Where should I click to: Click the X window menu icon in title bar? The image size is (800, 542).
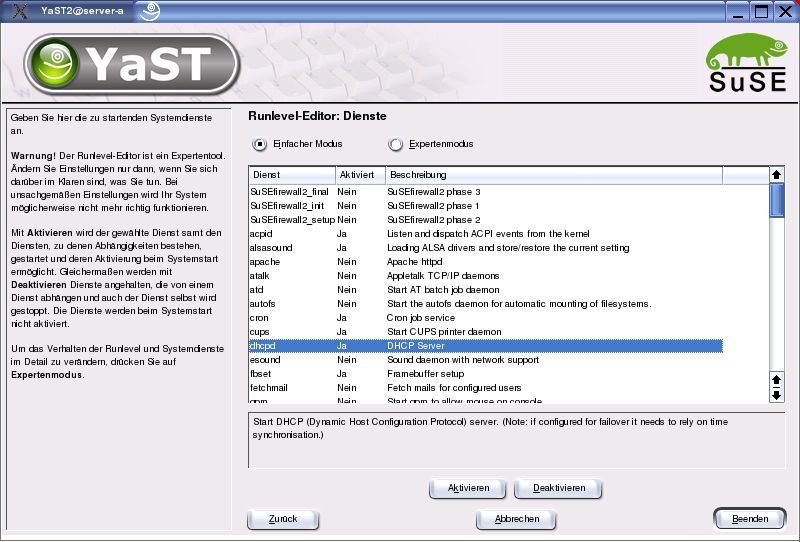click(19, 11)
